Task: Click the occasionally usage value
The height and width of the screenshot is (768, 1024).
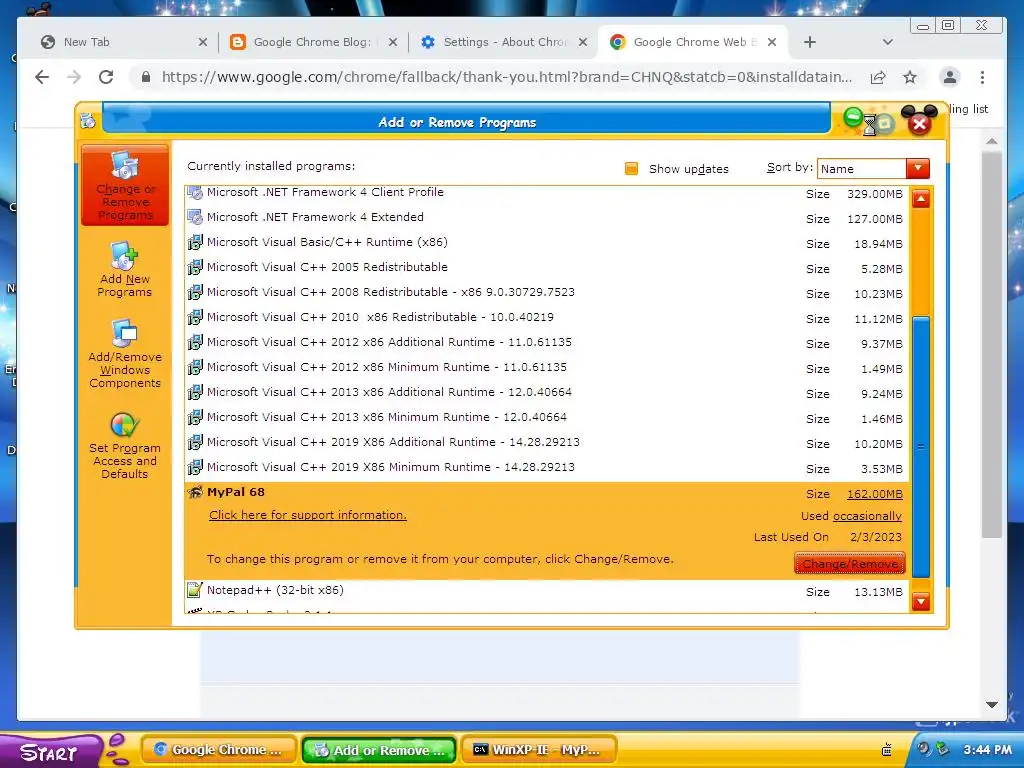Action: (867, 516)
